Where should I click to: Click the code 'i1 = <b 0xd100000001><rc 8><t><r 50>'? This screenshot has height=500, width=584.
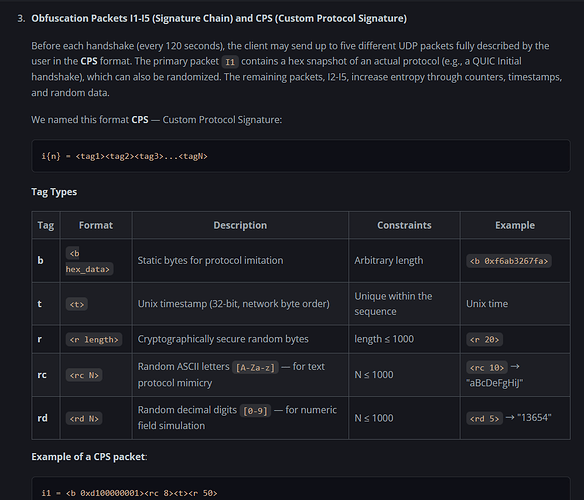coord(129,493)
